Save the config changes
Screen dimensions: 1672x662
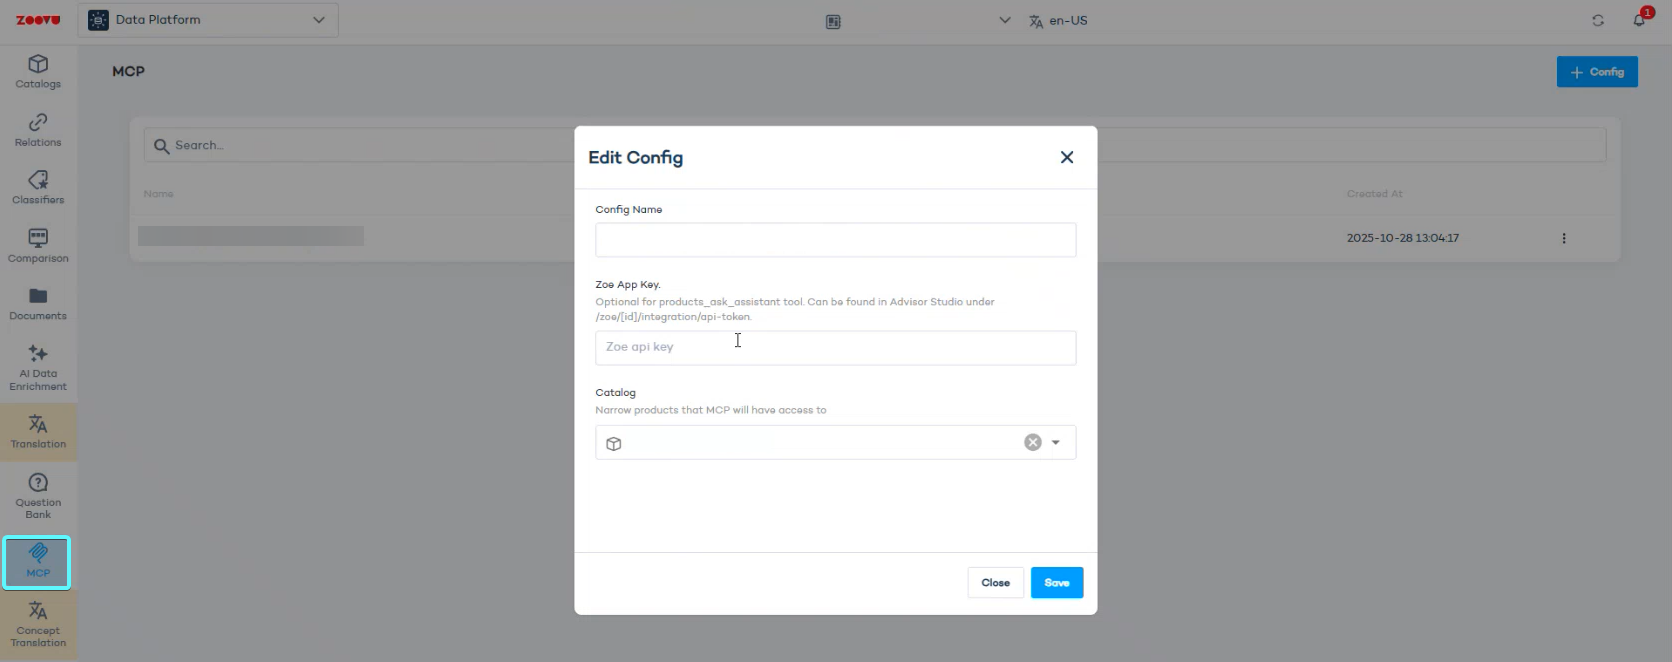coord(1057,583)
